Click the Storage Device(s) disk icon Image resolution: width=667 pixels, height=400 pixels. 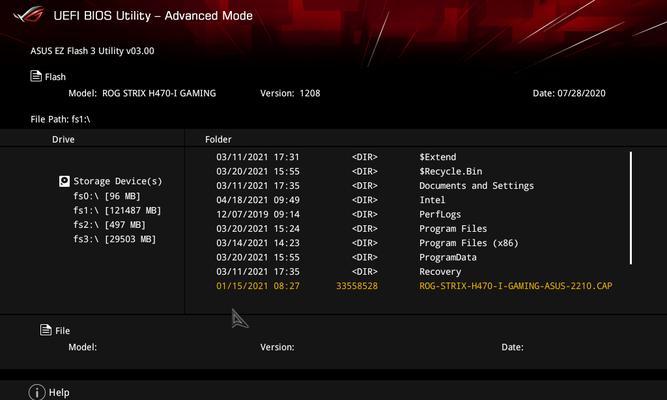click(x=64, y=181)
